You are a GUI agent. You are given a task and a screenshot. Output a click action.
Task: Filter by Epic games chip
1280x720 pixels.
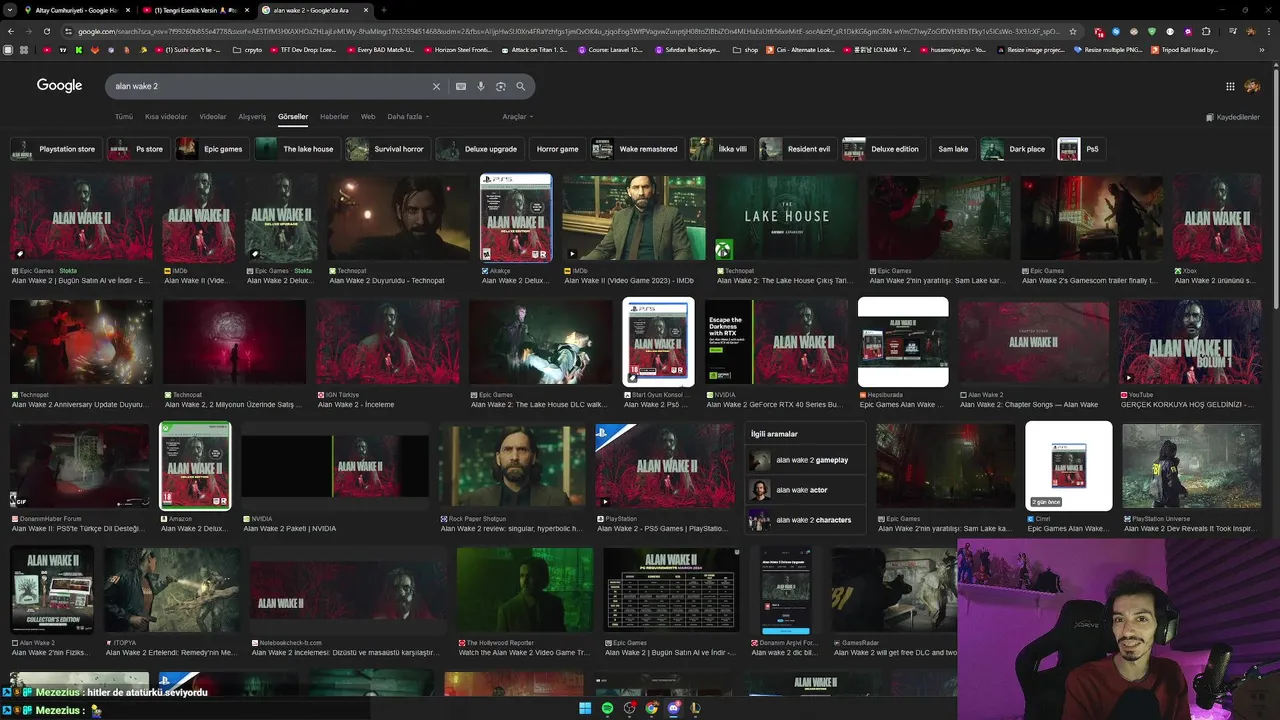(211, 149)
